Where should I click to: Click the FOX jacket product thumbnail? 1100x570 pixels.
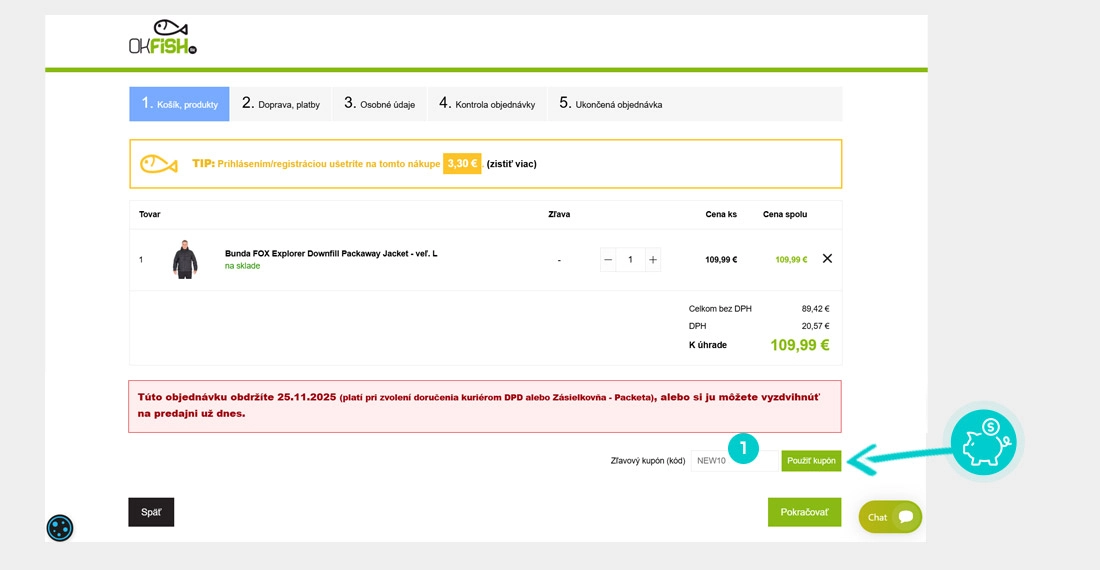(x=185, y=259)
